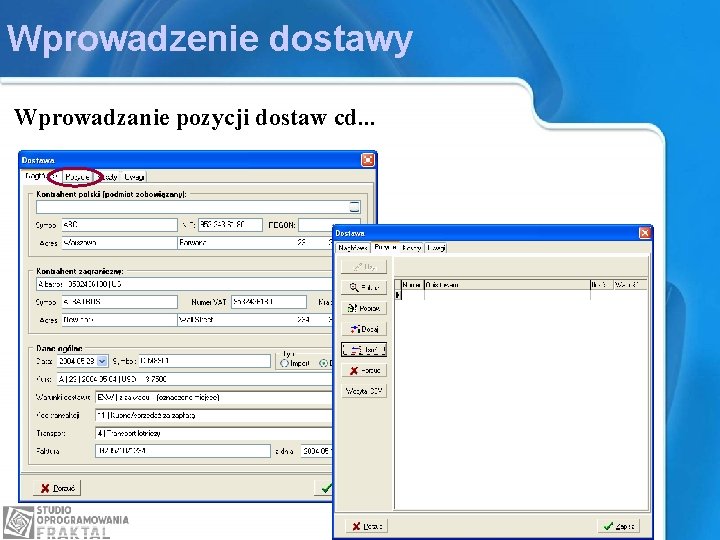Click the row selector arrow in the empty grid

[x=398, y=295]
